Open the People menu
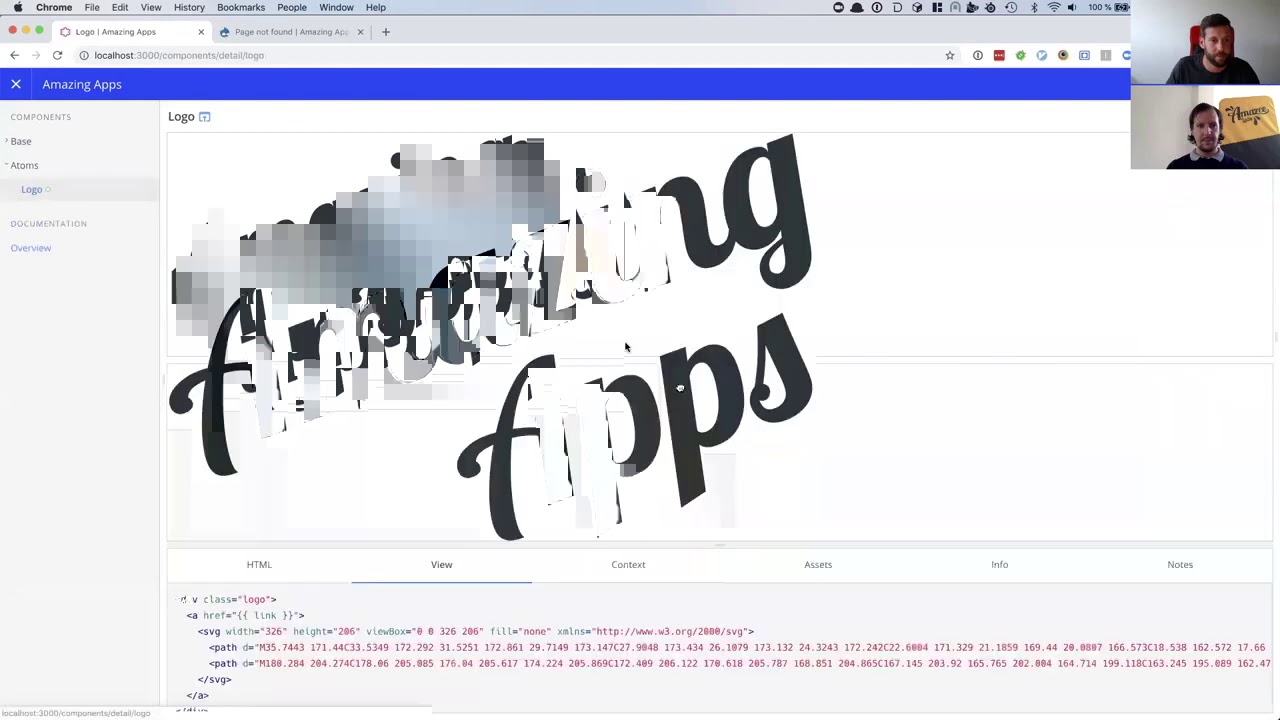This screenshot has height=720, width=1280. [x=292, y=7]
